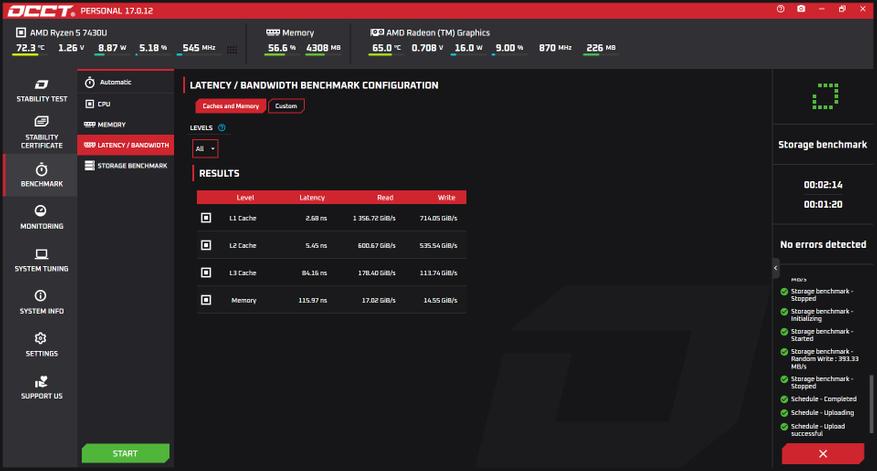Select Latency / Bandwidth benchmark item
The width and height of the screenshot is (877, 471).
[x=126, y=145]
